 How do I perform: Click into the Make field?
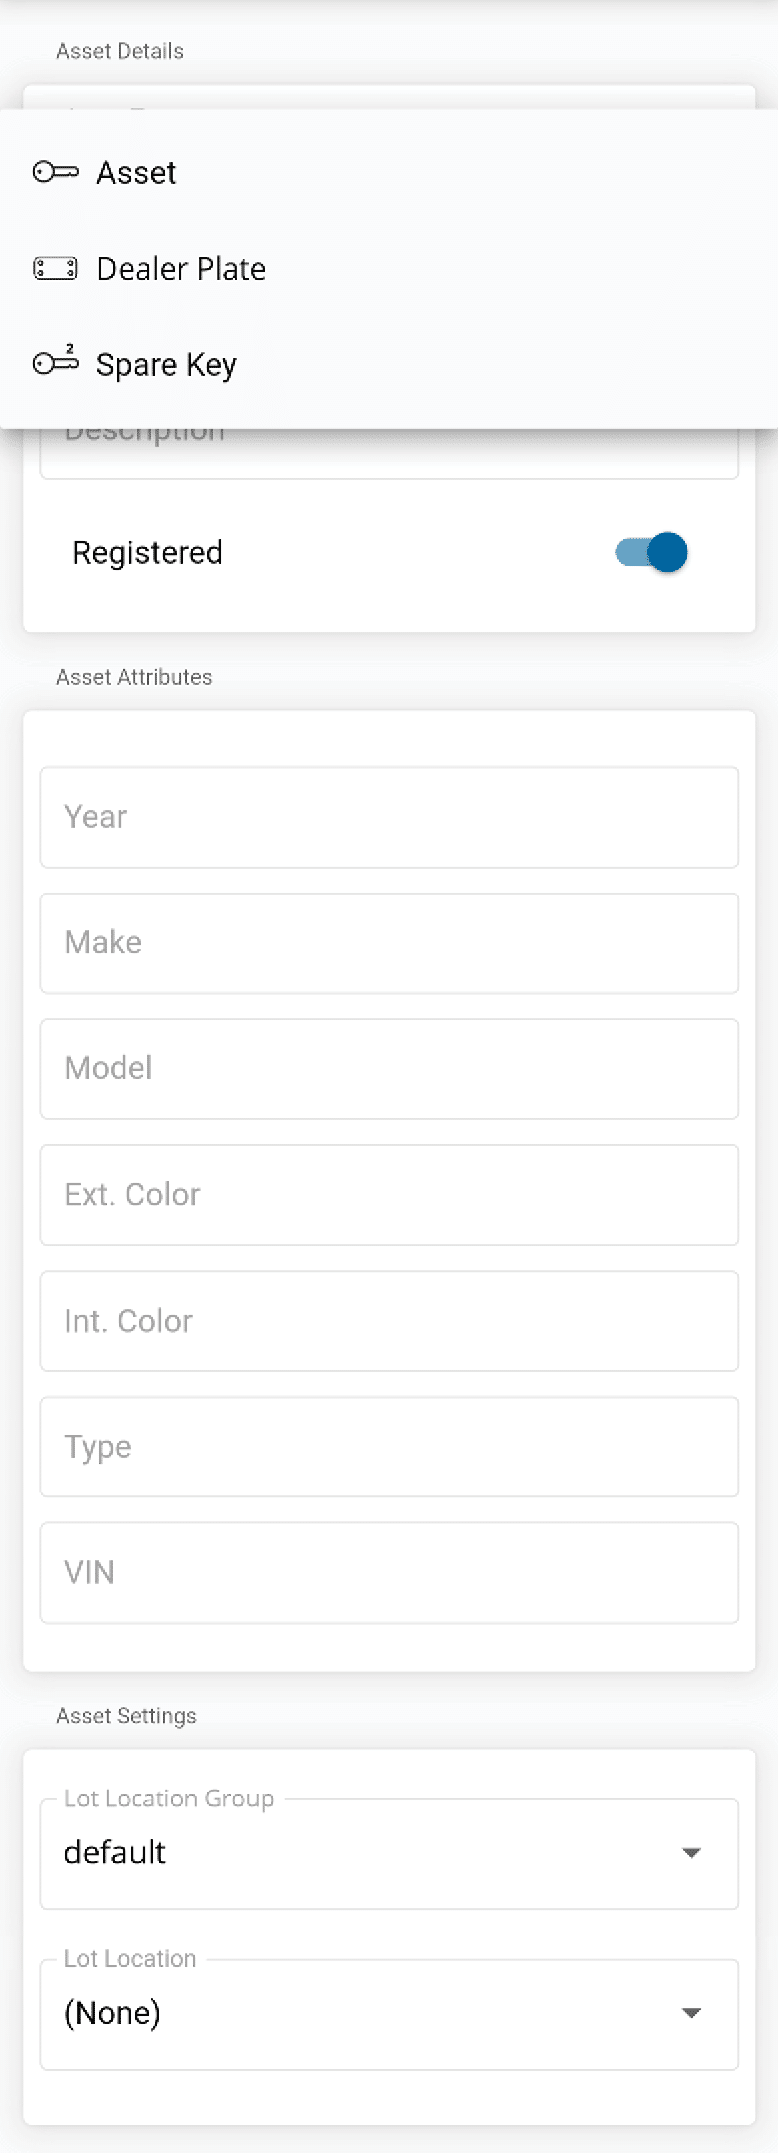(x=388, y=942)
